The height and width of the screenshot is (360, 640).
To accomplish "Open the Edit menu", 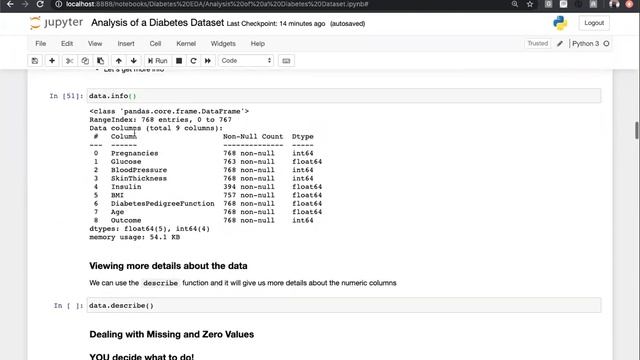I will point(67,44).
